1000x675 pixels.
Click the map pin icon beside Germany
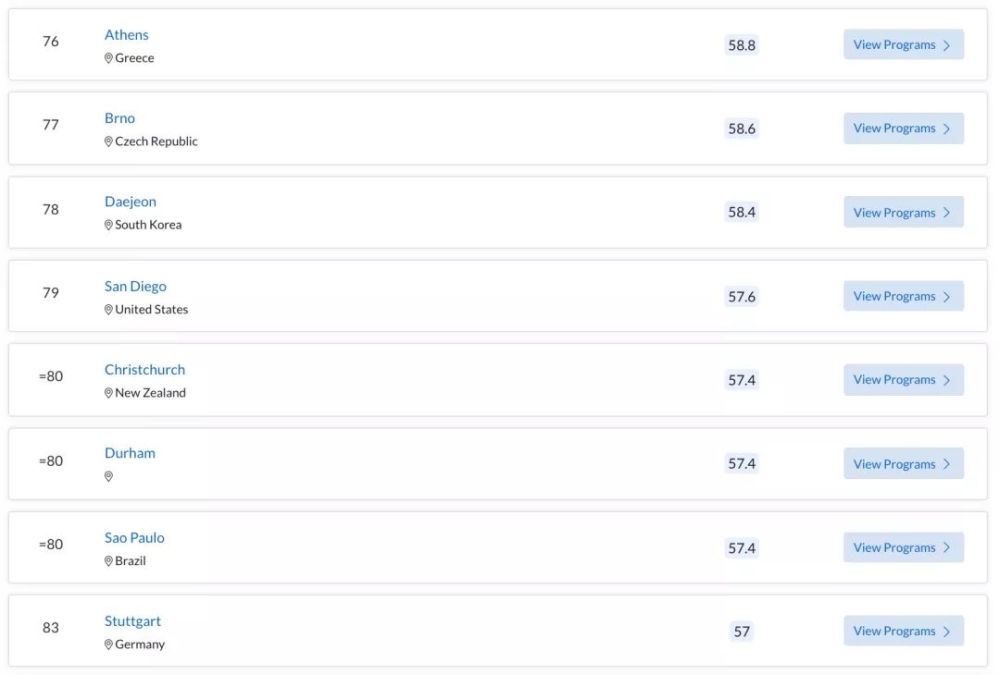tap(108, 644)
